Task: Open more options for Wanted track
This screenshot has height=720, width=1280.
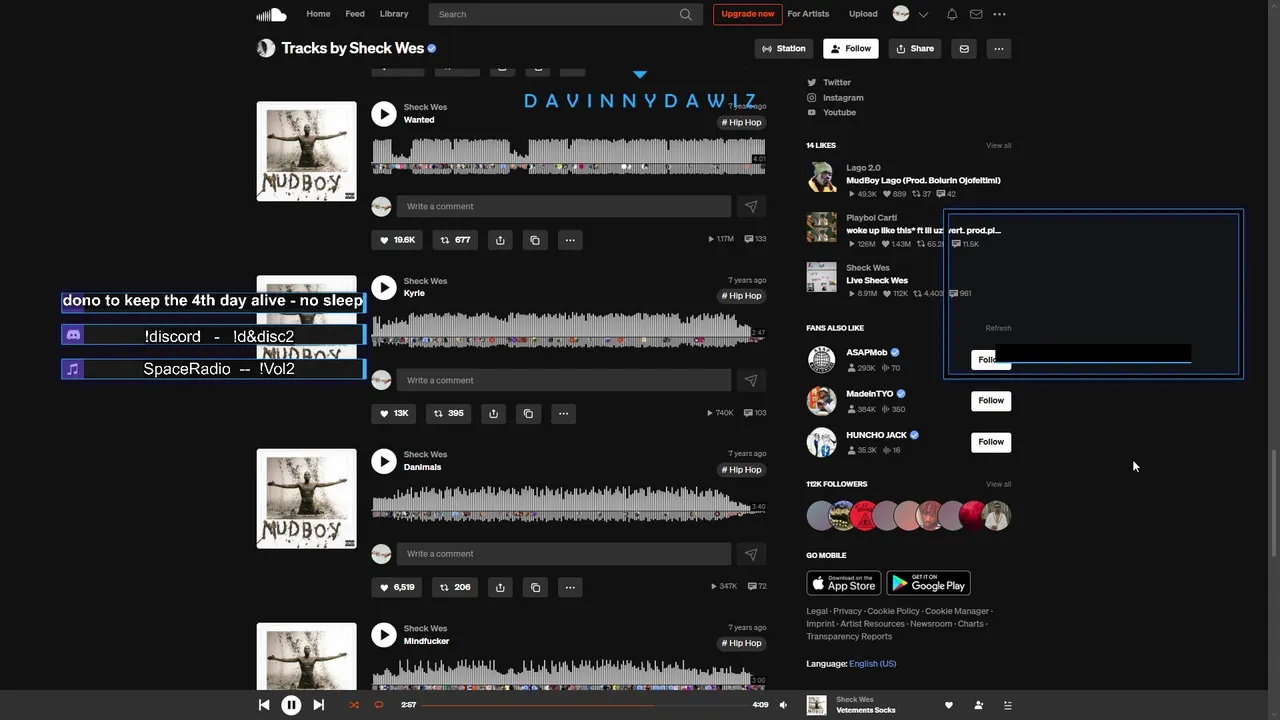Action: (x=570, y=240)
